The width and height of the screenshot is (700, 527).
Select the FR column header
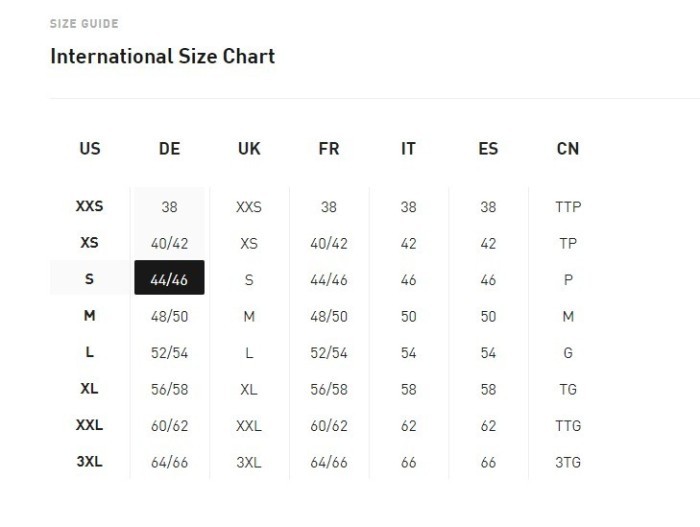[x=329, y=149]
